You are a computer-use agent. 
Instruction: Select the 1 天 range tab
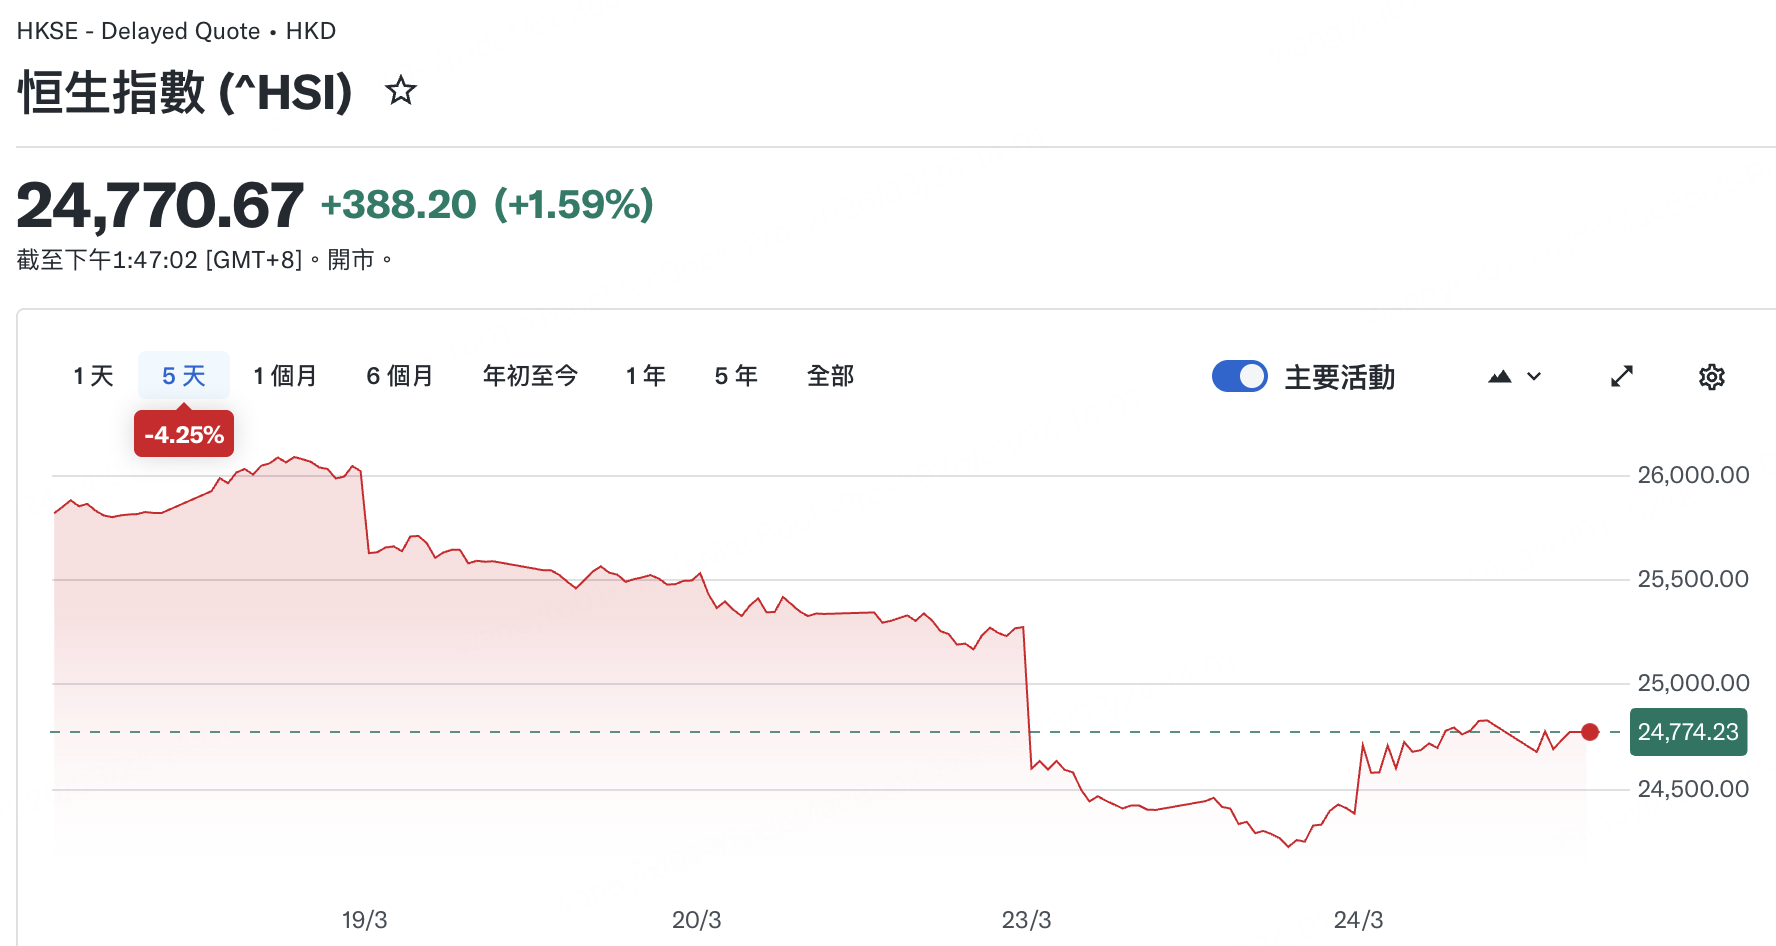point(93,376)
